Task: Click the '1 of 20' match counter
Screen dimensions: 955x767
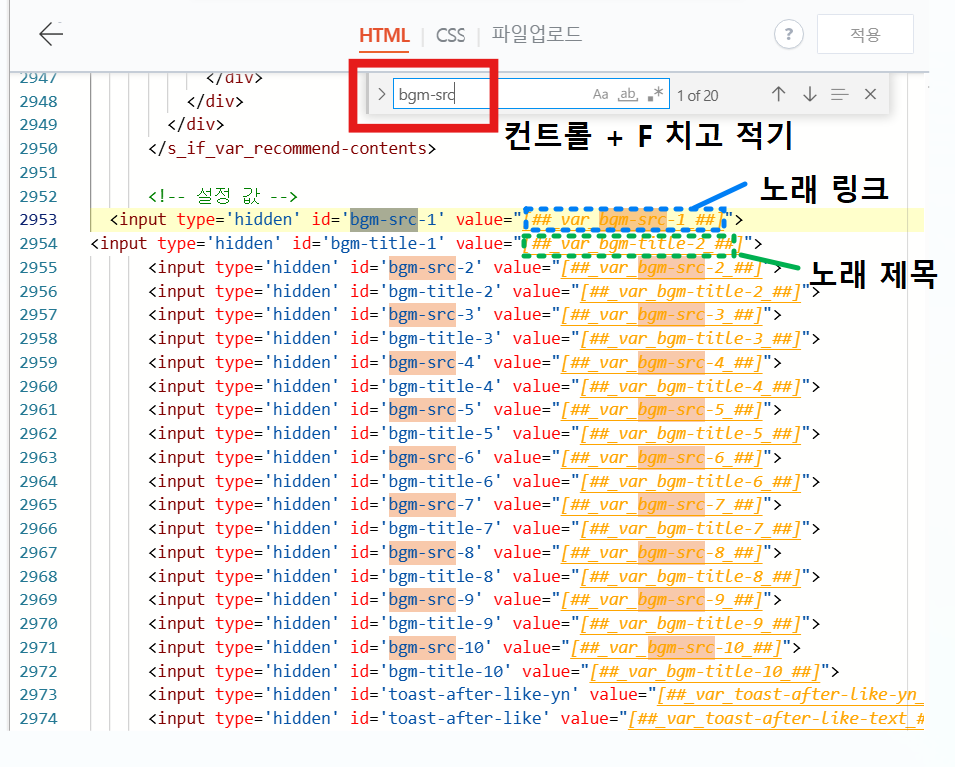Action: [x=698, y=96]
